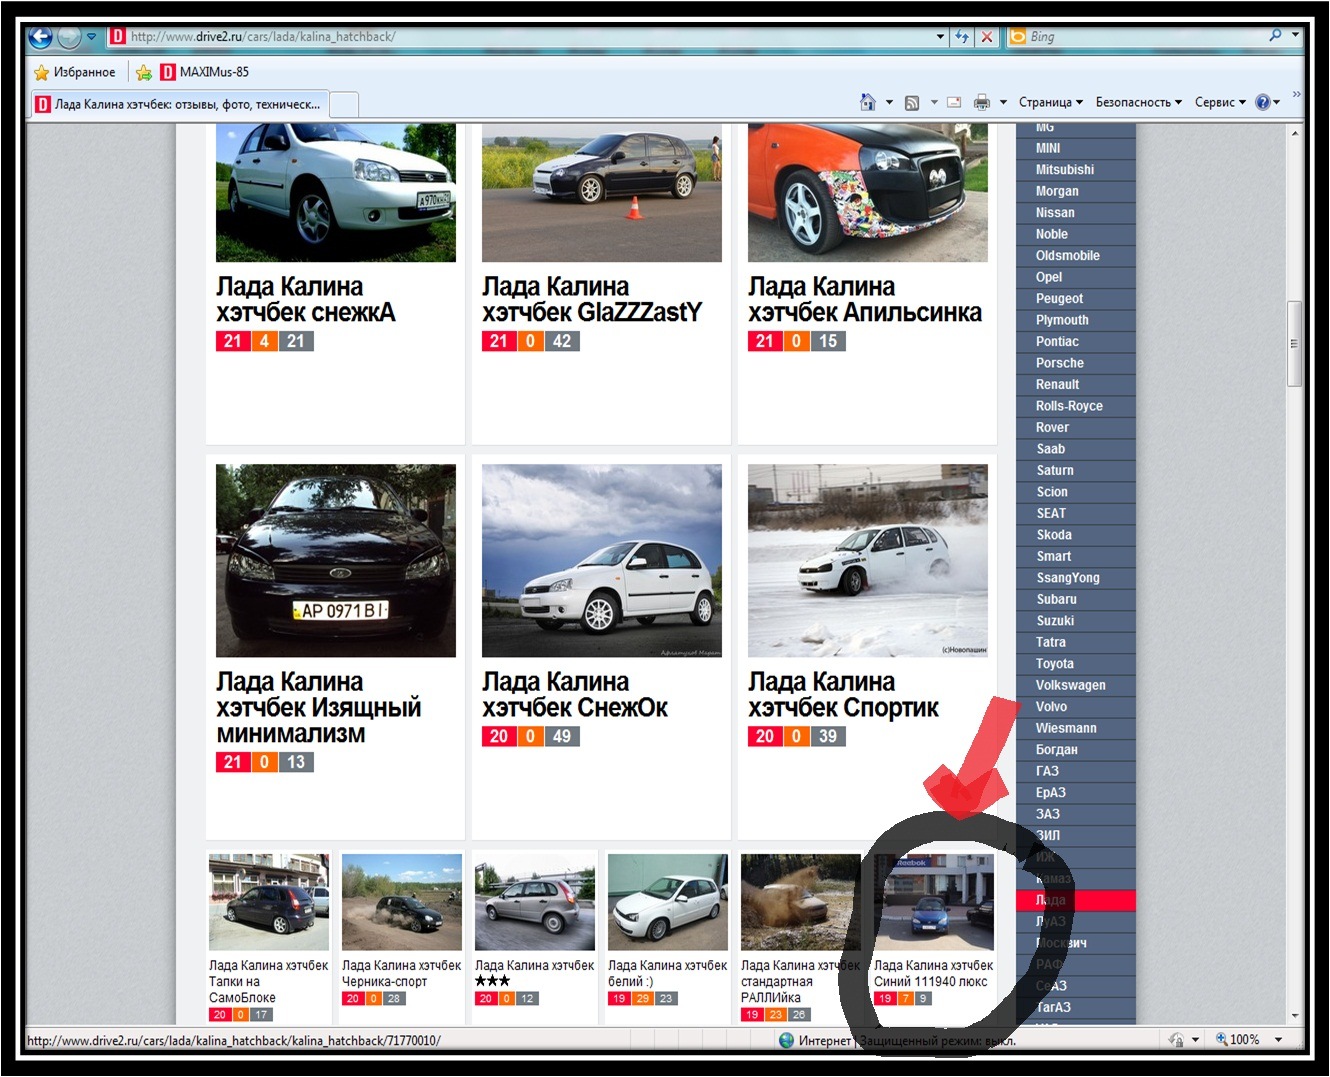Open the Безопасность menu
1330x1077 pixels.
pyautogui.click(x=1139, y=102)
